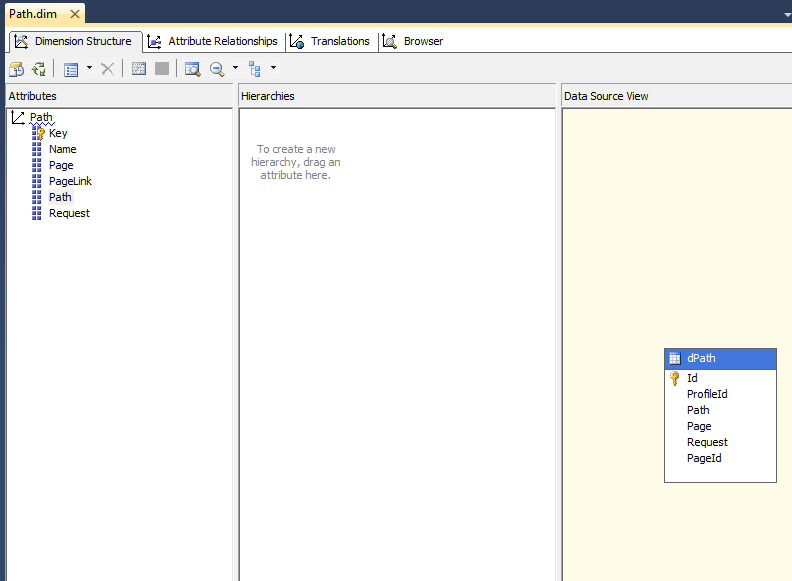This screenshot has height=581, width=792.
Task: Click the Add Business Intelligence toolbar icon
Action: click(16, 69)
